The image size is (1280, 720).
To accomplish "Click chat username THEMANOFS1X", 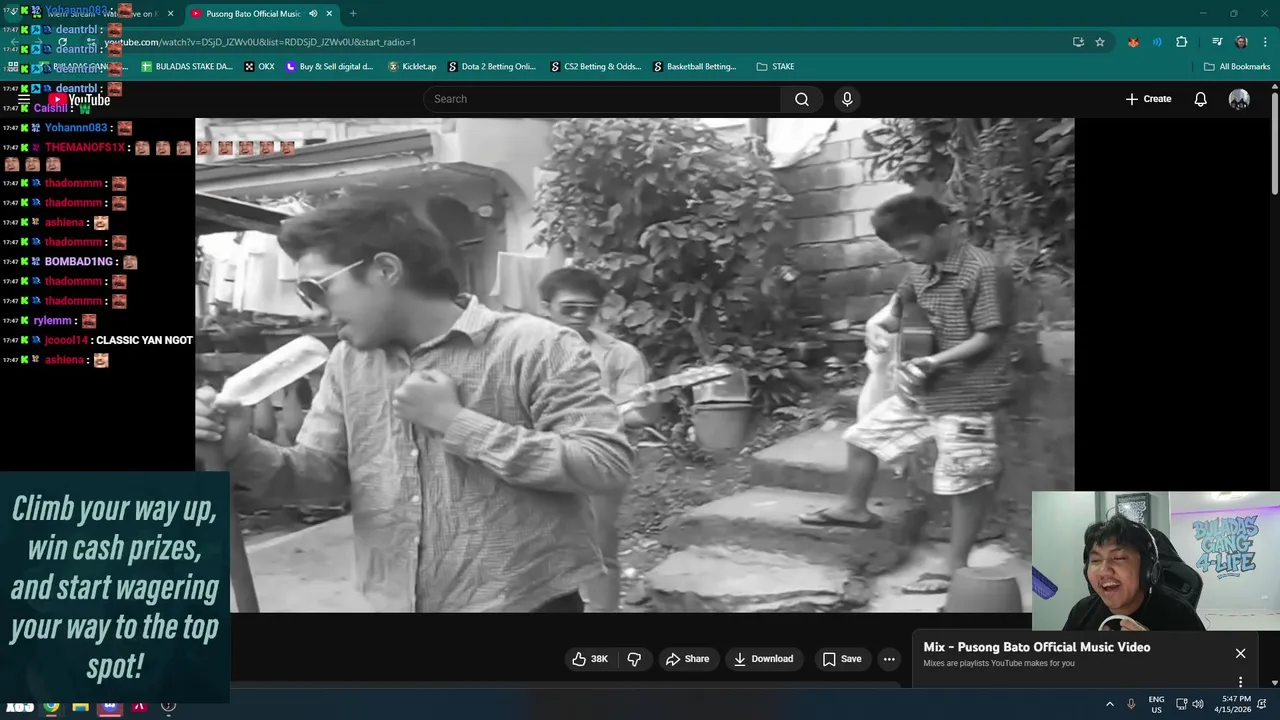I will coord(85,147).
